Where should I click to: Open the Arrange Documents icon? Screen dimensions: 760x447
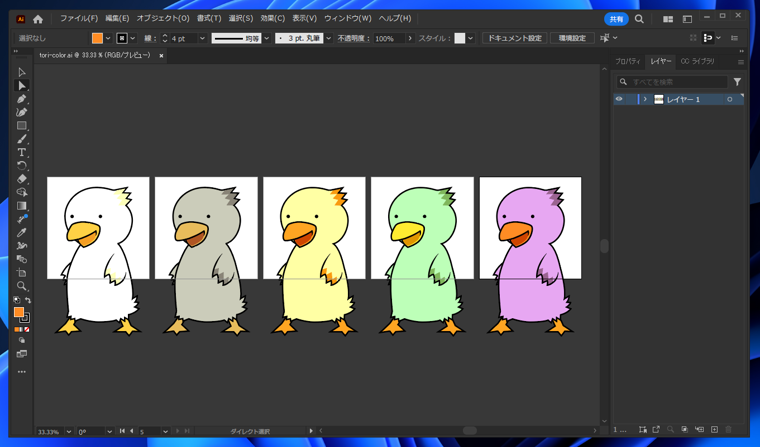pos(668,19)
